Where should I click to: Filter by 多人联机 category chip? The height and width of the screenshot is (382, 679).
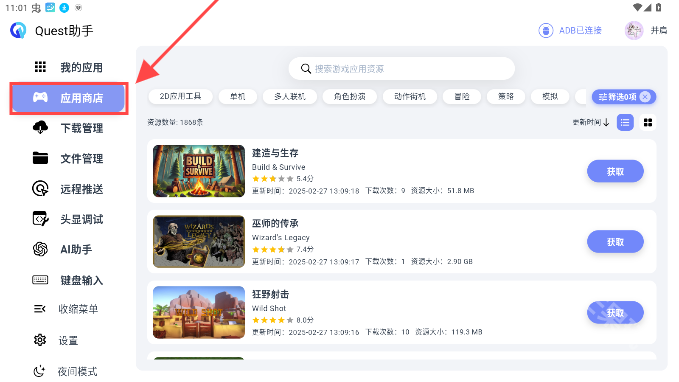coord(290,97)
